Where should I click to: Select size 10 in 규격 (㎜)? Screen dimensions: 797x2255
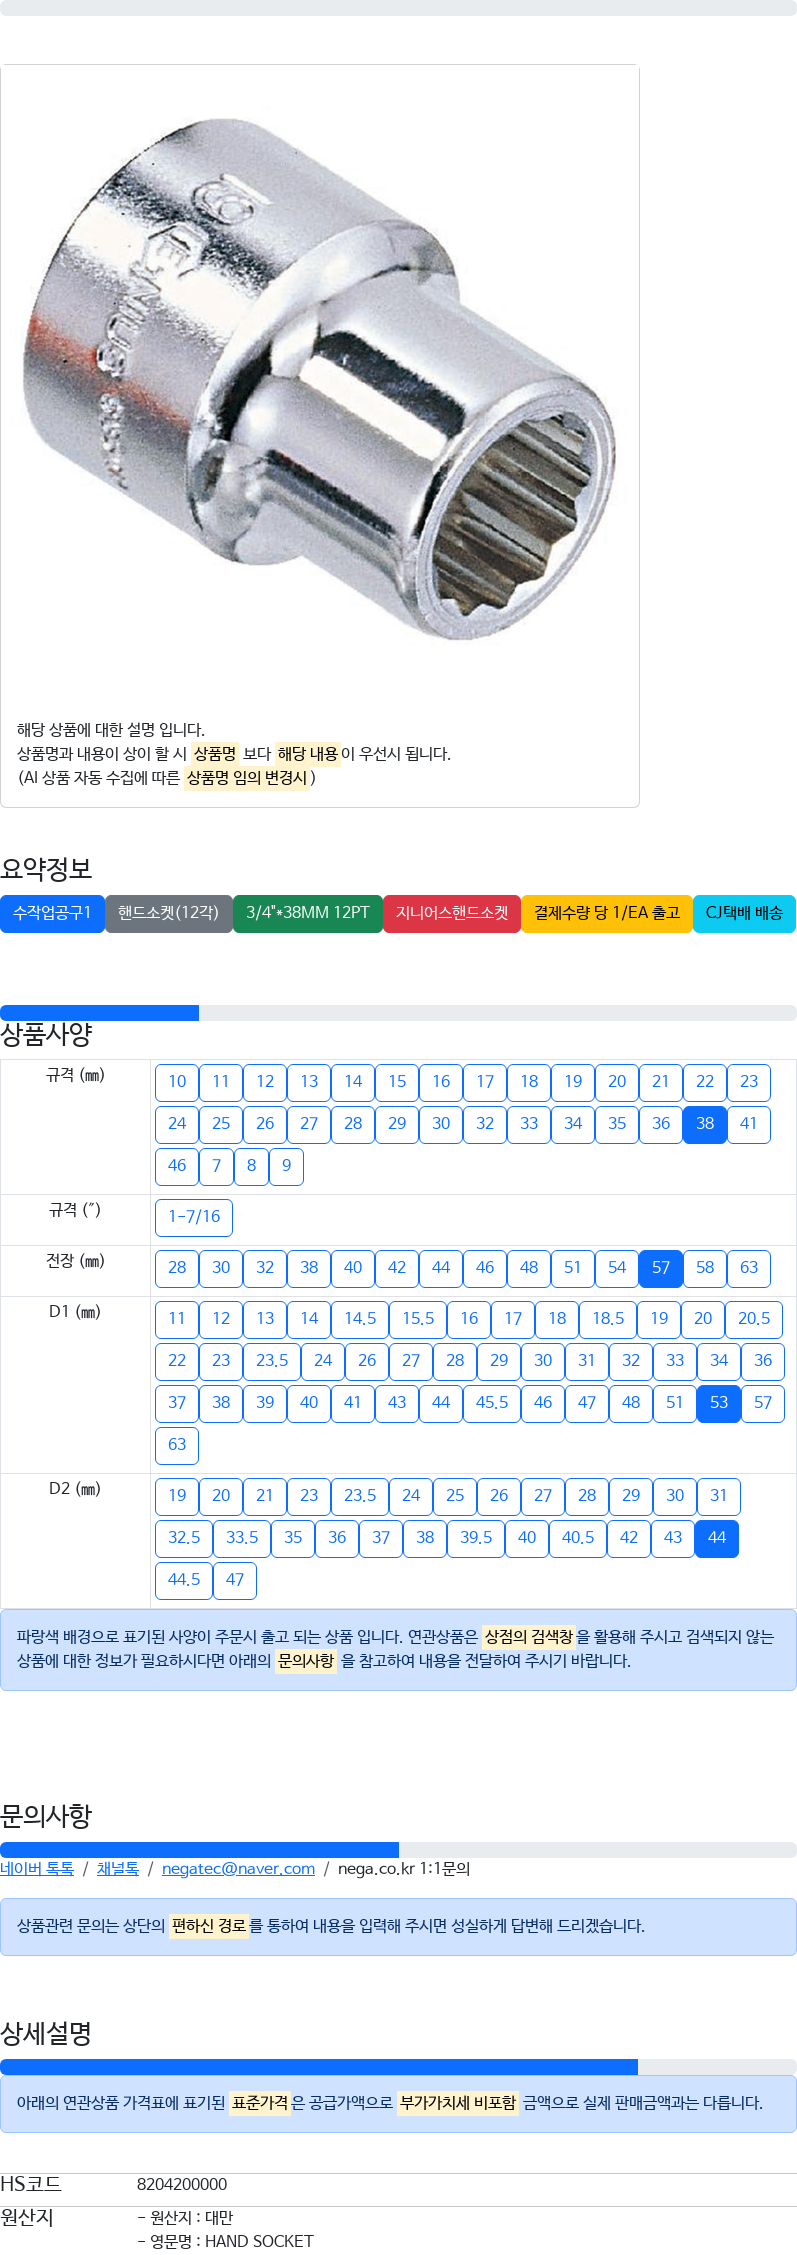tap(177, 1082)
